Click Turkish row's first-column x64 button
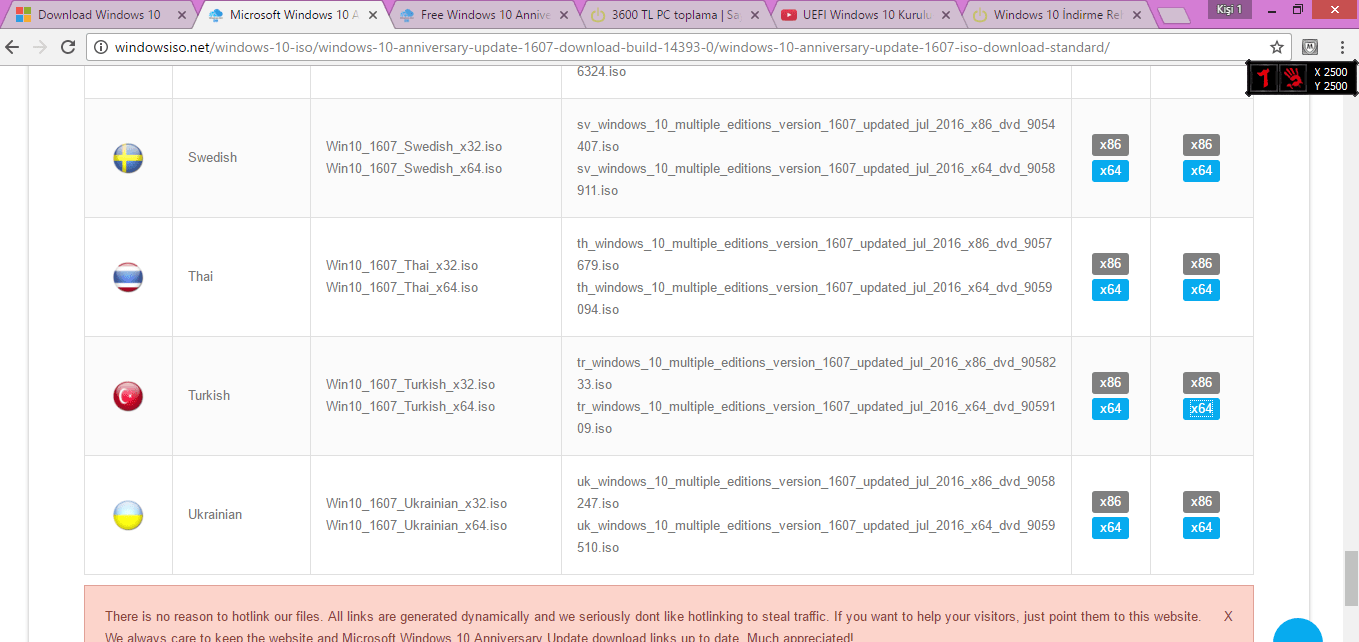This screenshot has width=1359, height=642. click(x=1110, y=409)
